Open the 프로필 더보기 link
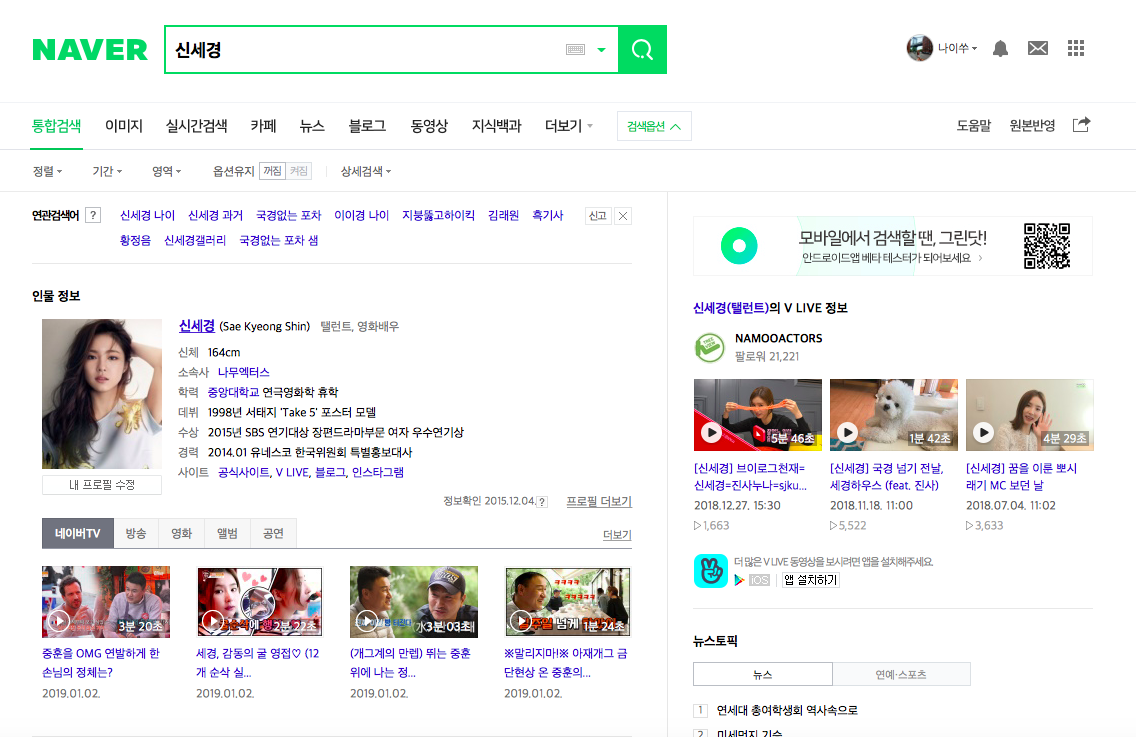Viewport: 1136px width, 737px height. coord(599,501)
